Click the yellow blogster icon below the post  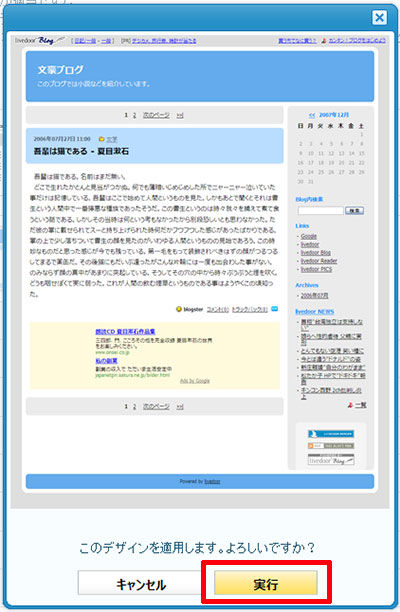coord(179,309)
